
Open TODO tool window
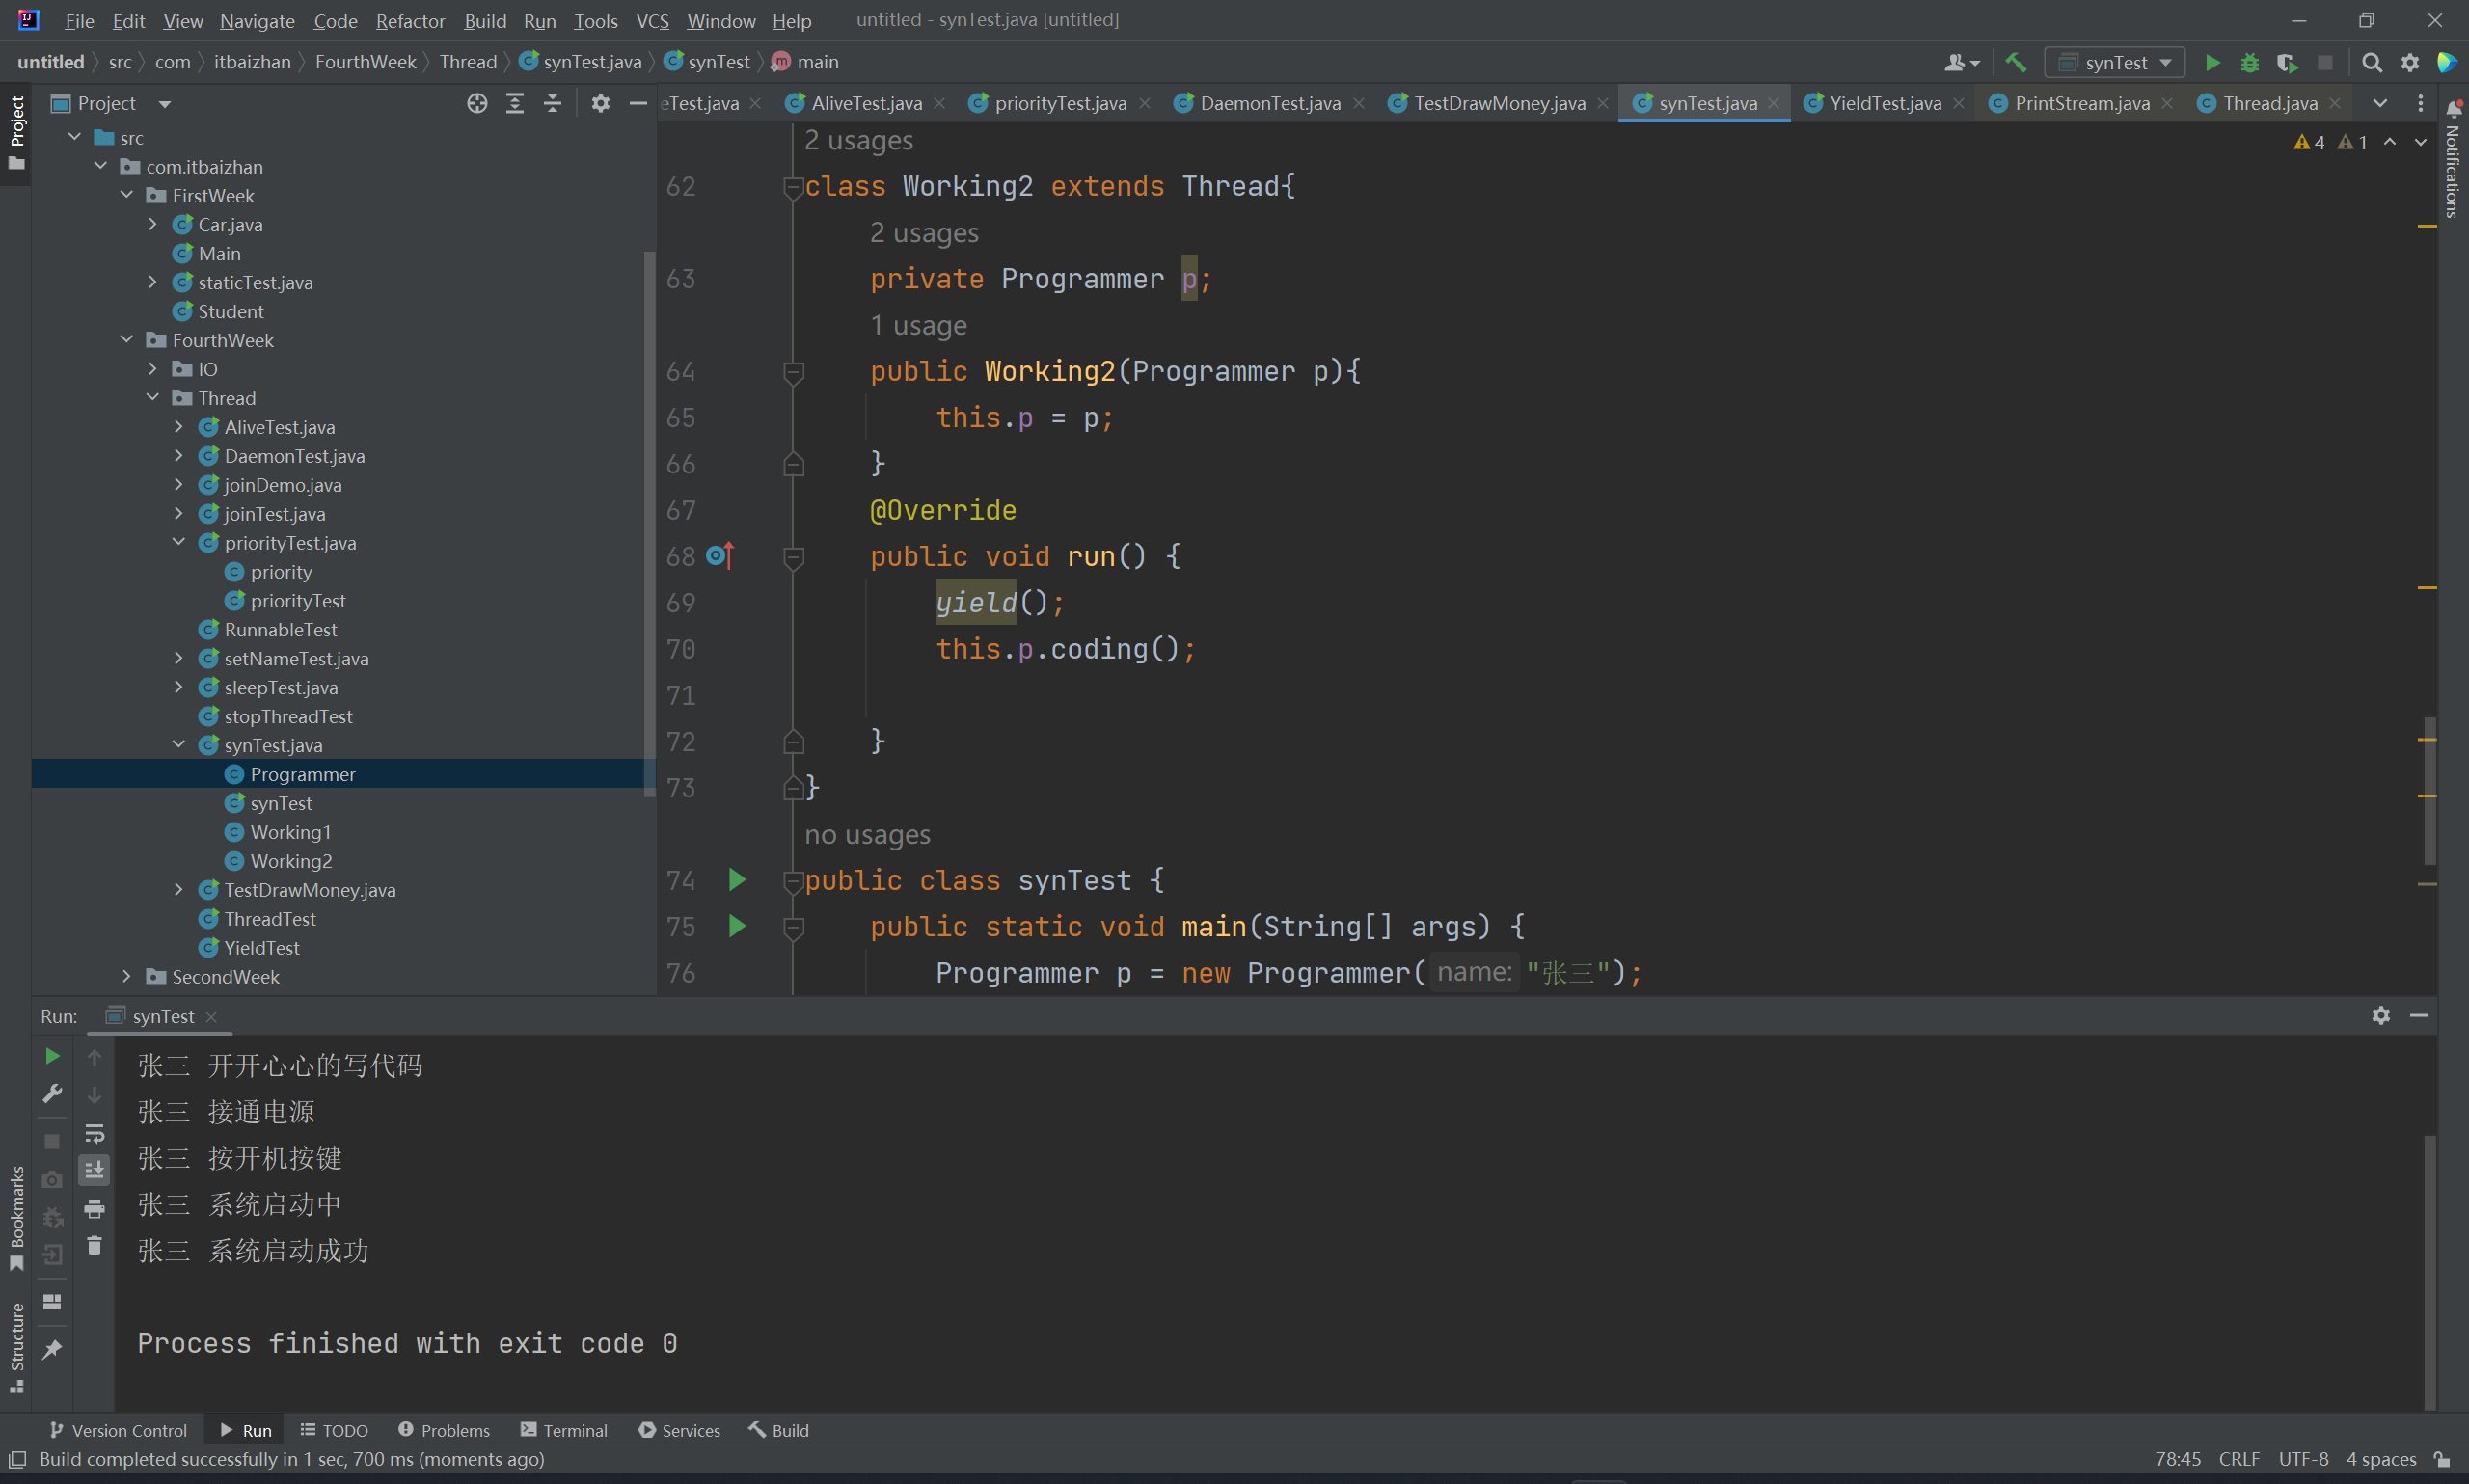pyautogui.click(x=334, y=1430)
